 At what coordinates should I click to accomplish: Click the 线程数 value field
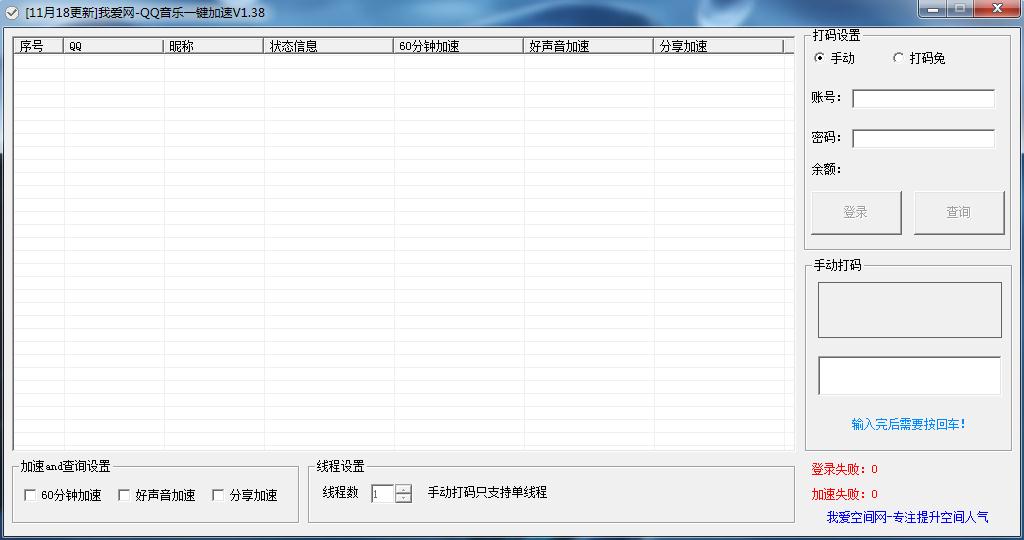point(383,494)
